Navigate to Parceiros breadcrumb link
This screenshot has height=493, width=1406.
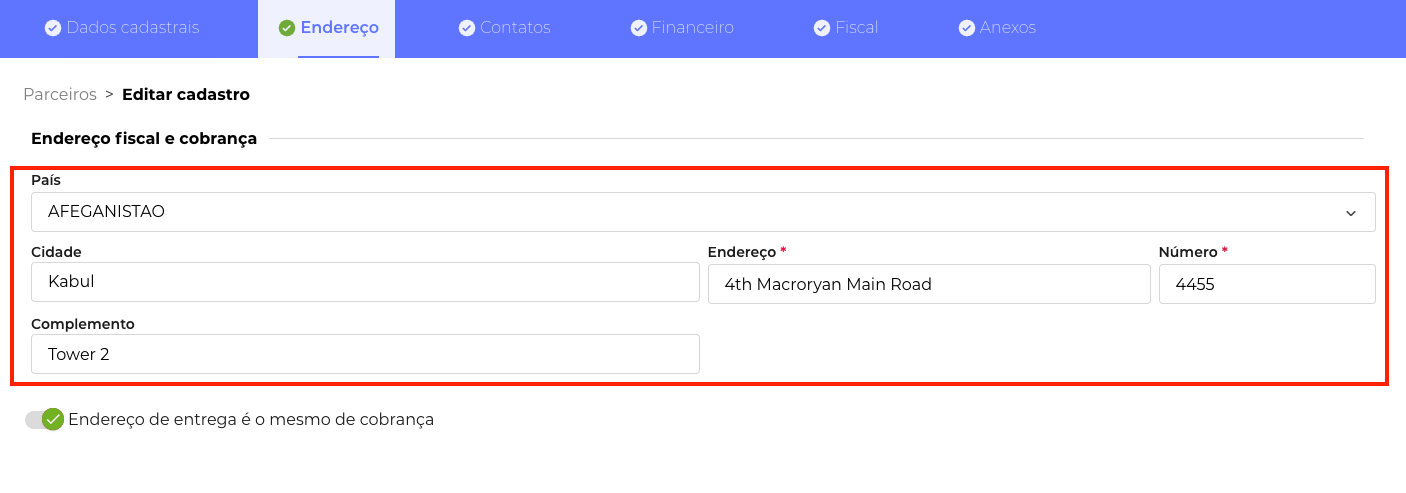coord(60,95)
